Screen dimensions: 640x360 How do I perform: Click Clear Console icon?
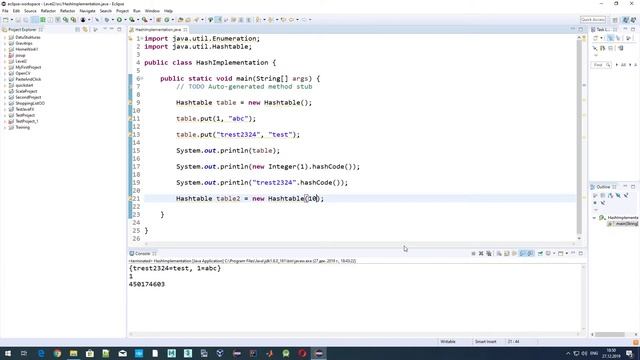point(499,253)
